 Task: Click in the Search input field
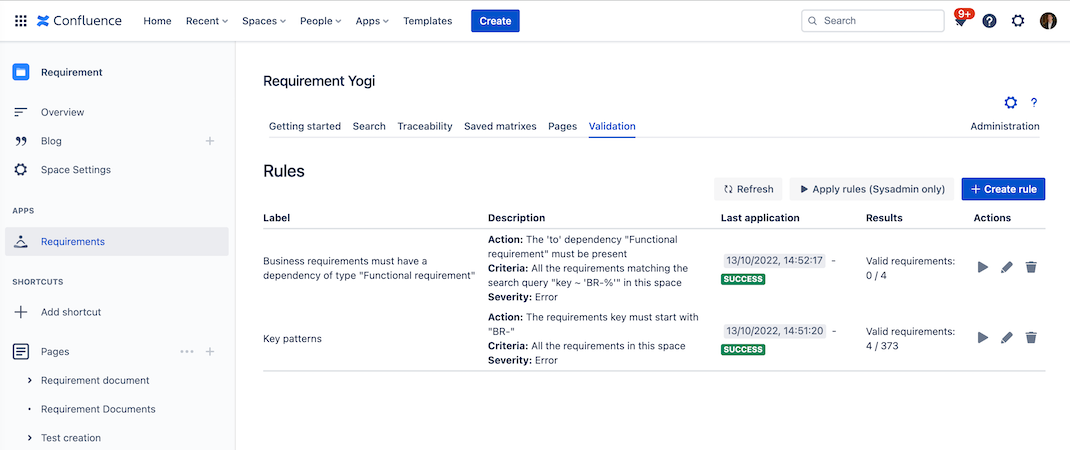click(x=873, y=20)
